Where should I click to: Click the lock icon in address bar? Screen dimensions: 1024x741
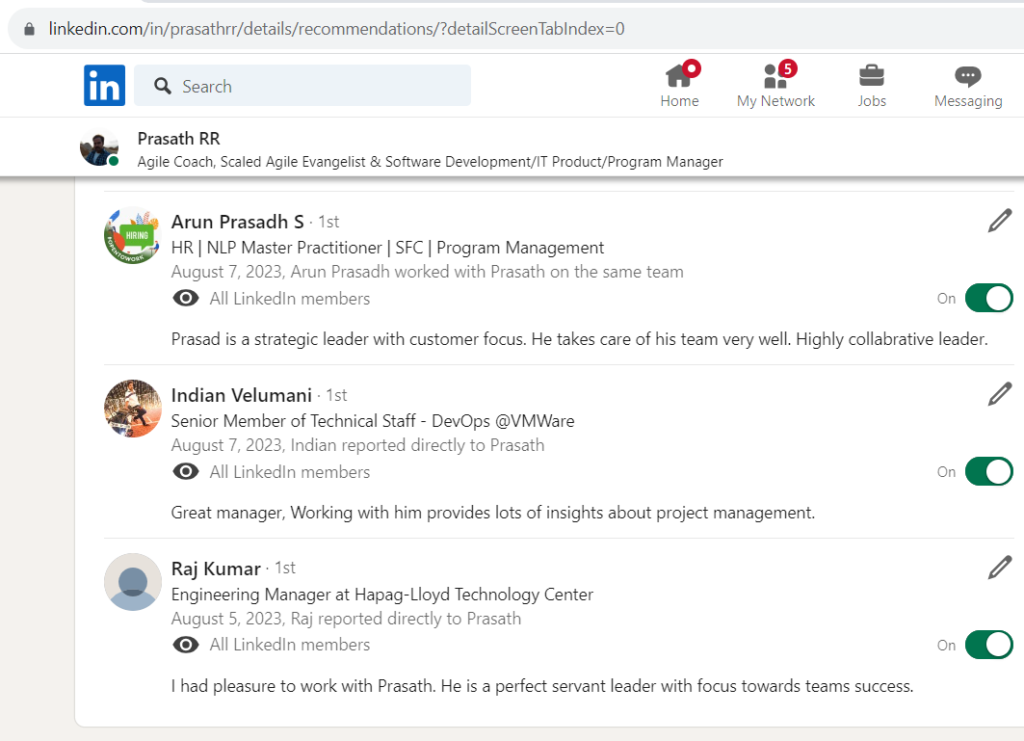click(x=29, y=29)
